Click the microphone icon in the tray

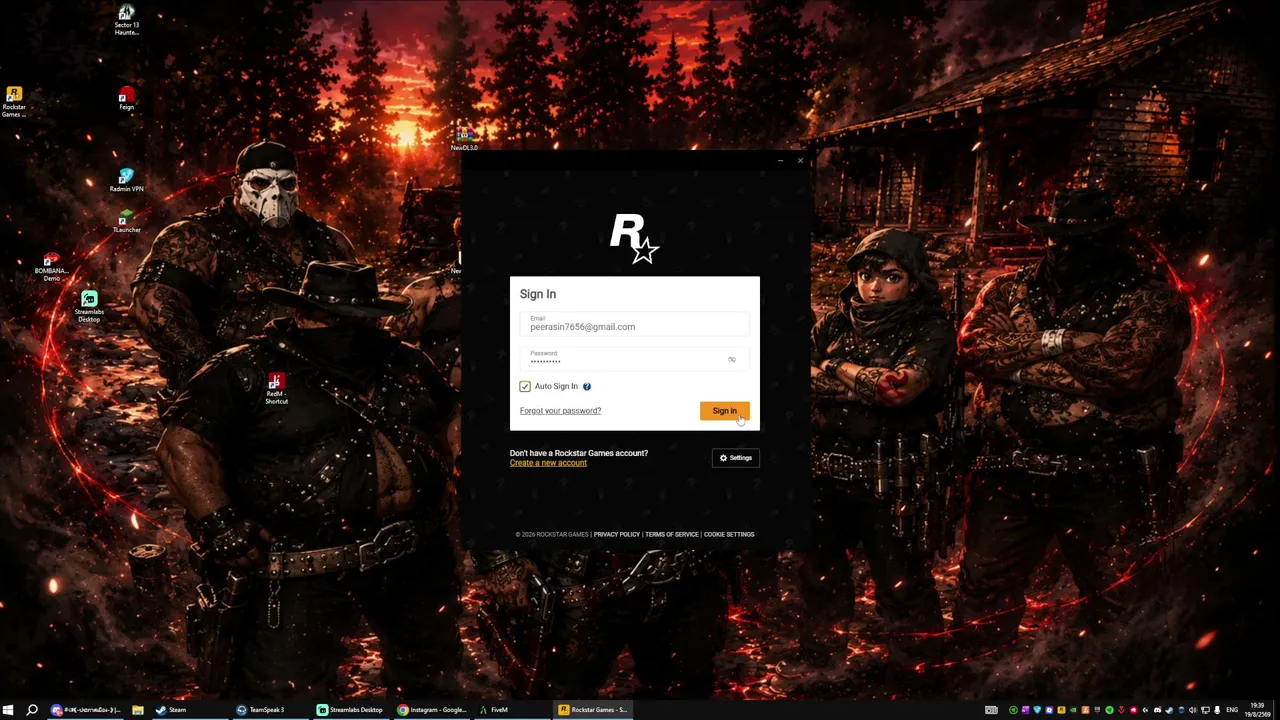(1217, 710)
